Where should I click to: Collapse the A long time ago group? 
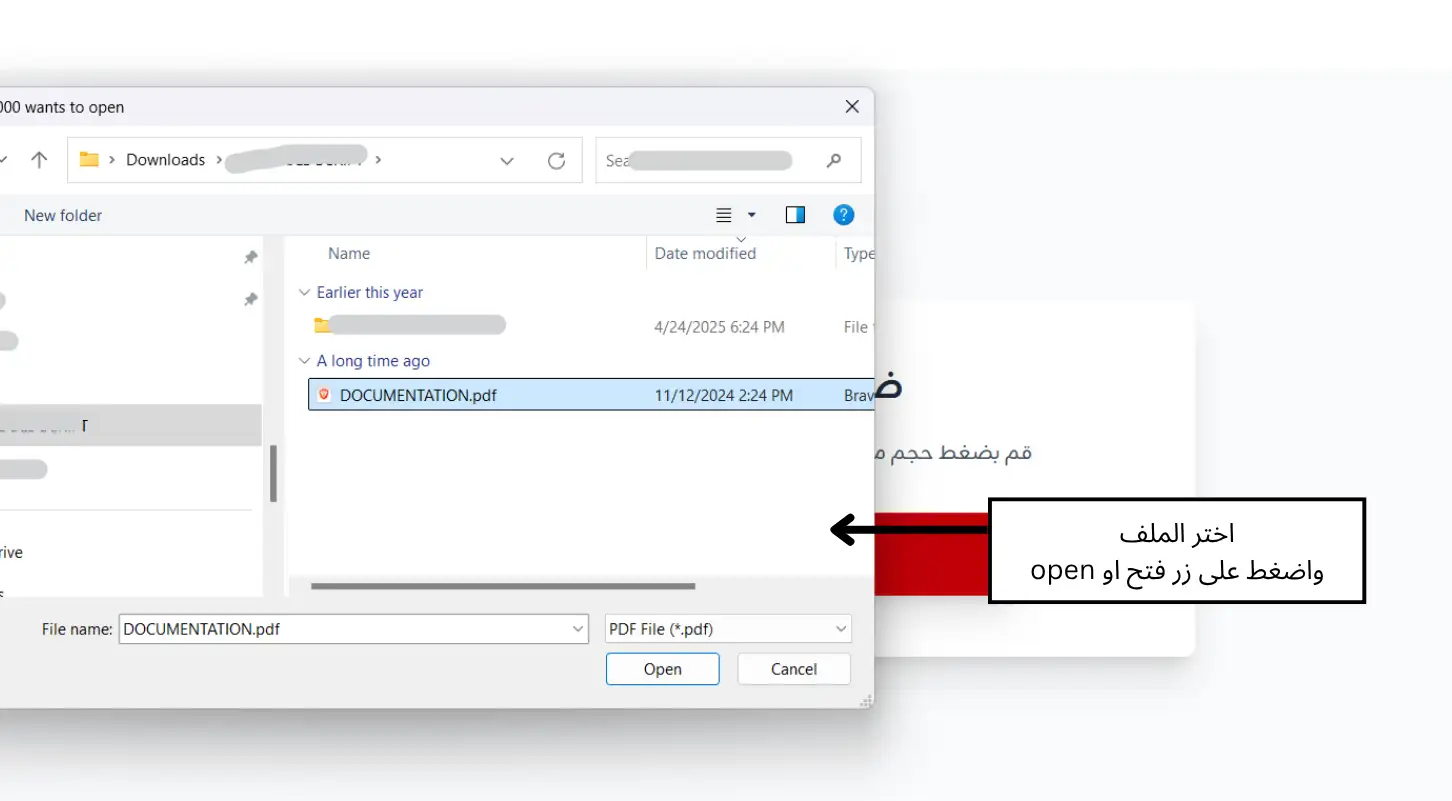click(304, 361)
